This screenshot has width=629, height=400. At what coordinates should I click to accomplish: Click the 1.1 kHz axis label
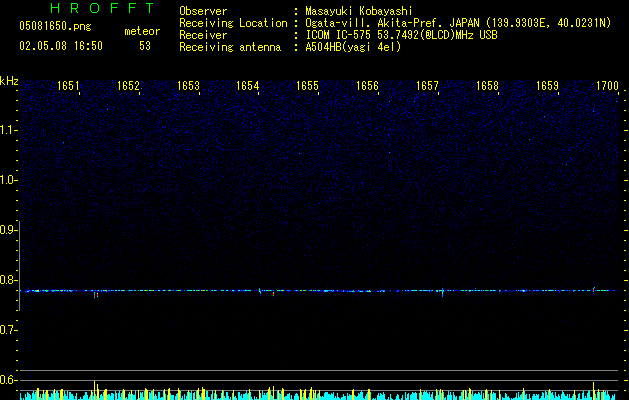tap(8, 130)
